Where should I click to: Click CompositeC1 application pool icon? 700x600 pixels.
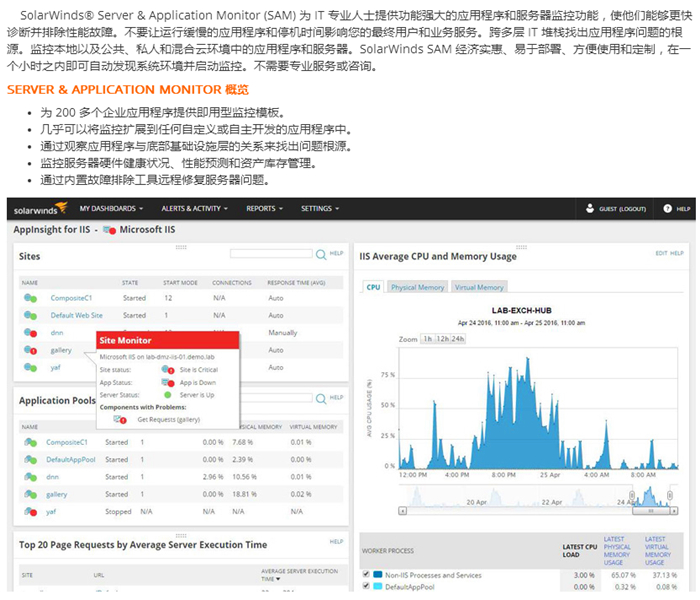coord(30,442)
